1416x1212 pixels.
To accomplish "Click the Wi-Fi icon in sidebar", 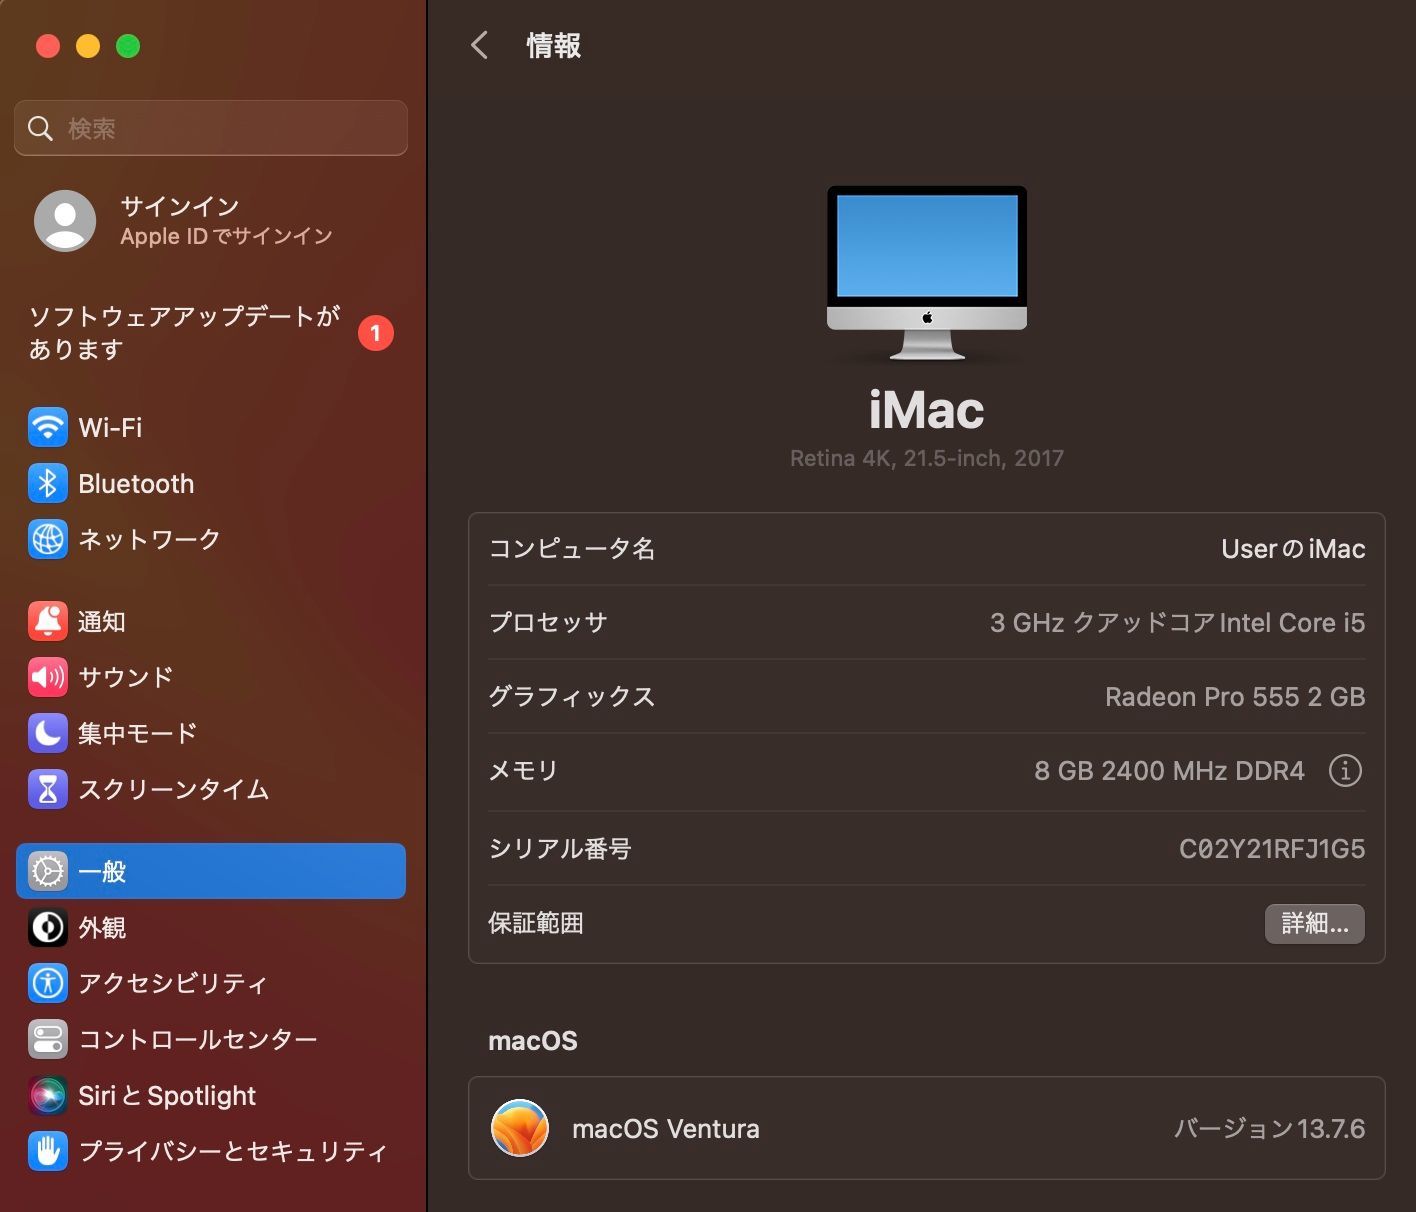I will (x=48, y=427).
